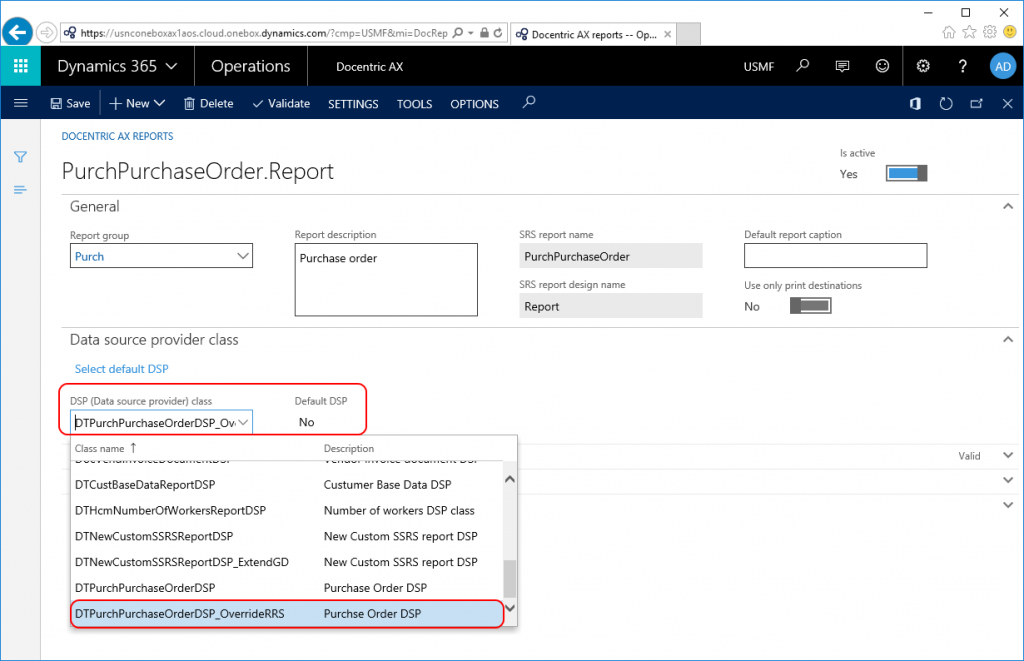The height and width of the screenshot is (661, 1024).
Task: Click the filter funnel in left sidebar
Action: pos(19,157)
